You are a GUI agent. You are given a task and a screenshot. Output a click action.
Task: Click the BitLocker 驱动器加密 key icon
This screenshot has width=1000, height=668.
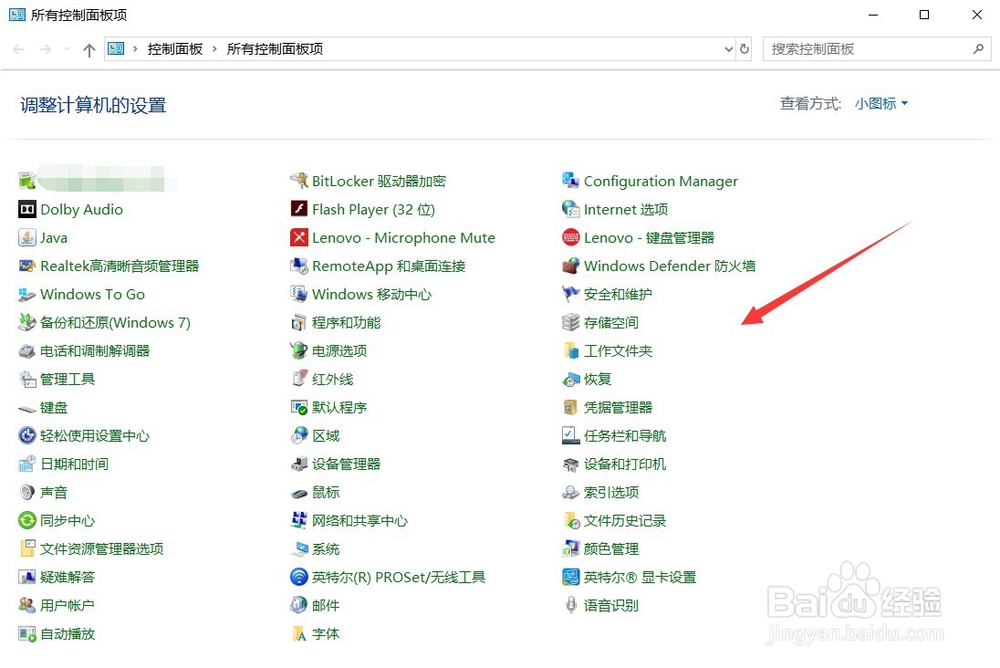[x=298, y=181]
